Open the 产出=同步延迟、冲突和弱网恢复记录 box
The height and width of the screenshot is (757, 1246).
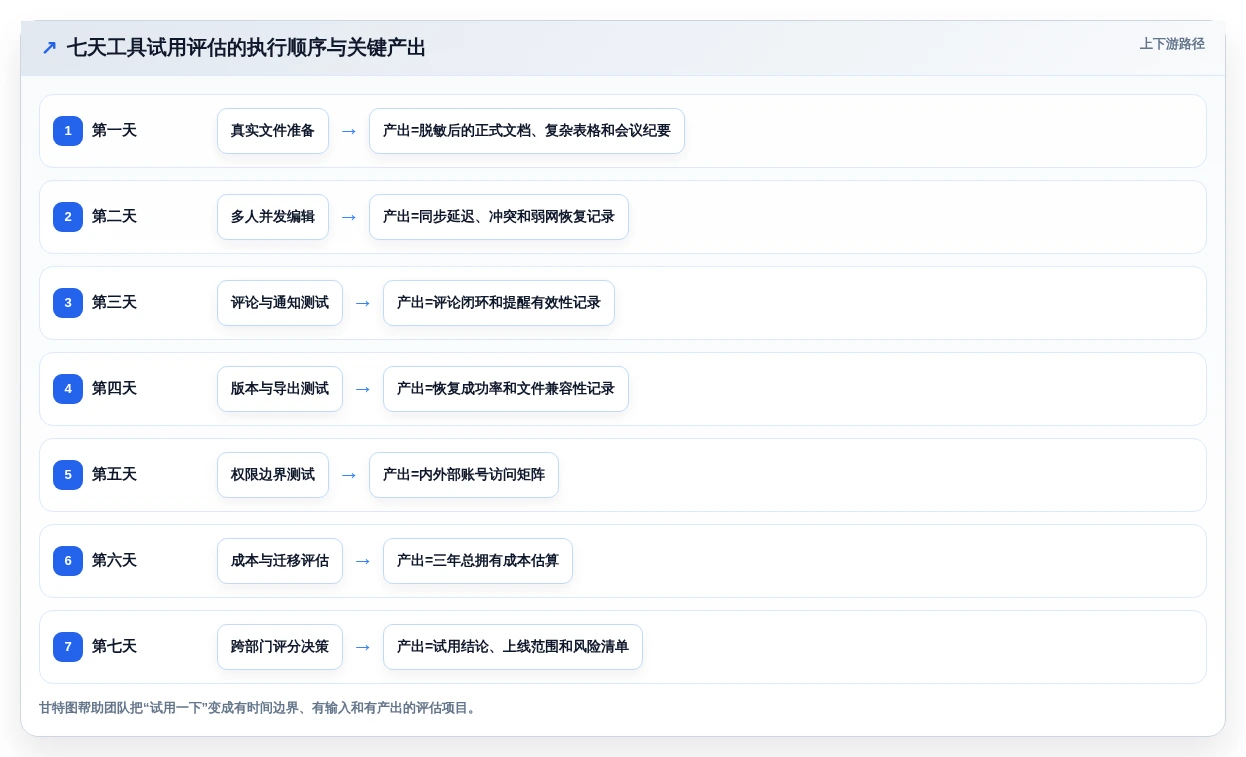point(499,217)
